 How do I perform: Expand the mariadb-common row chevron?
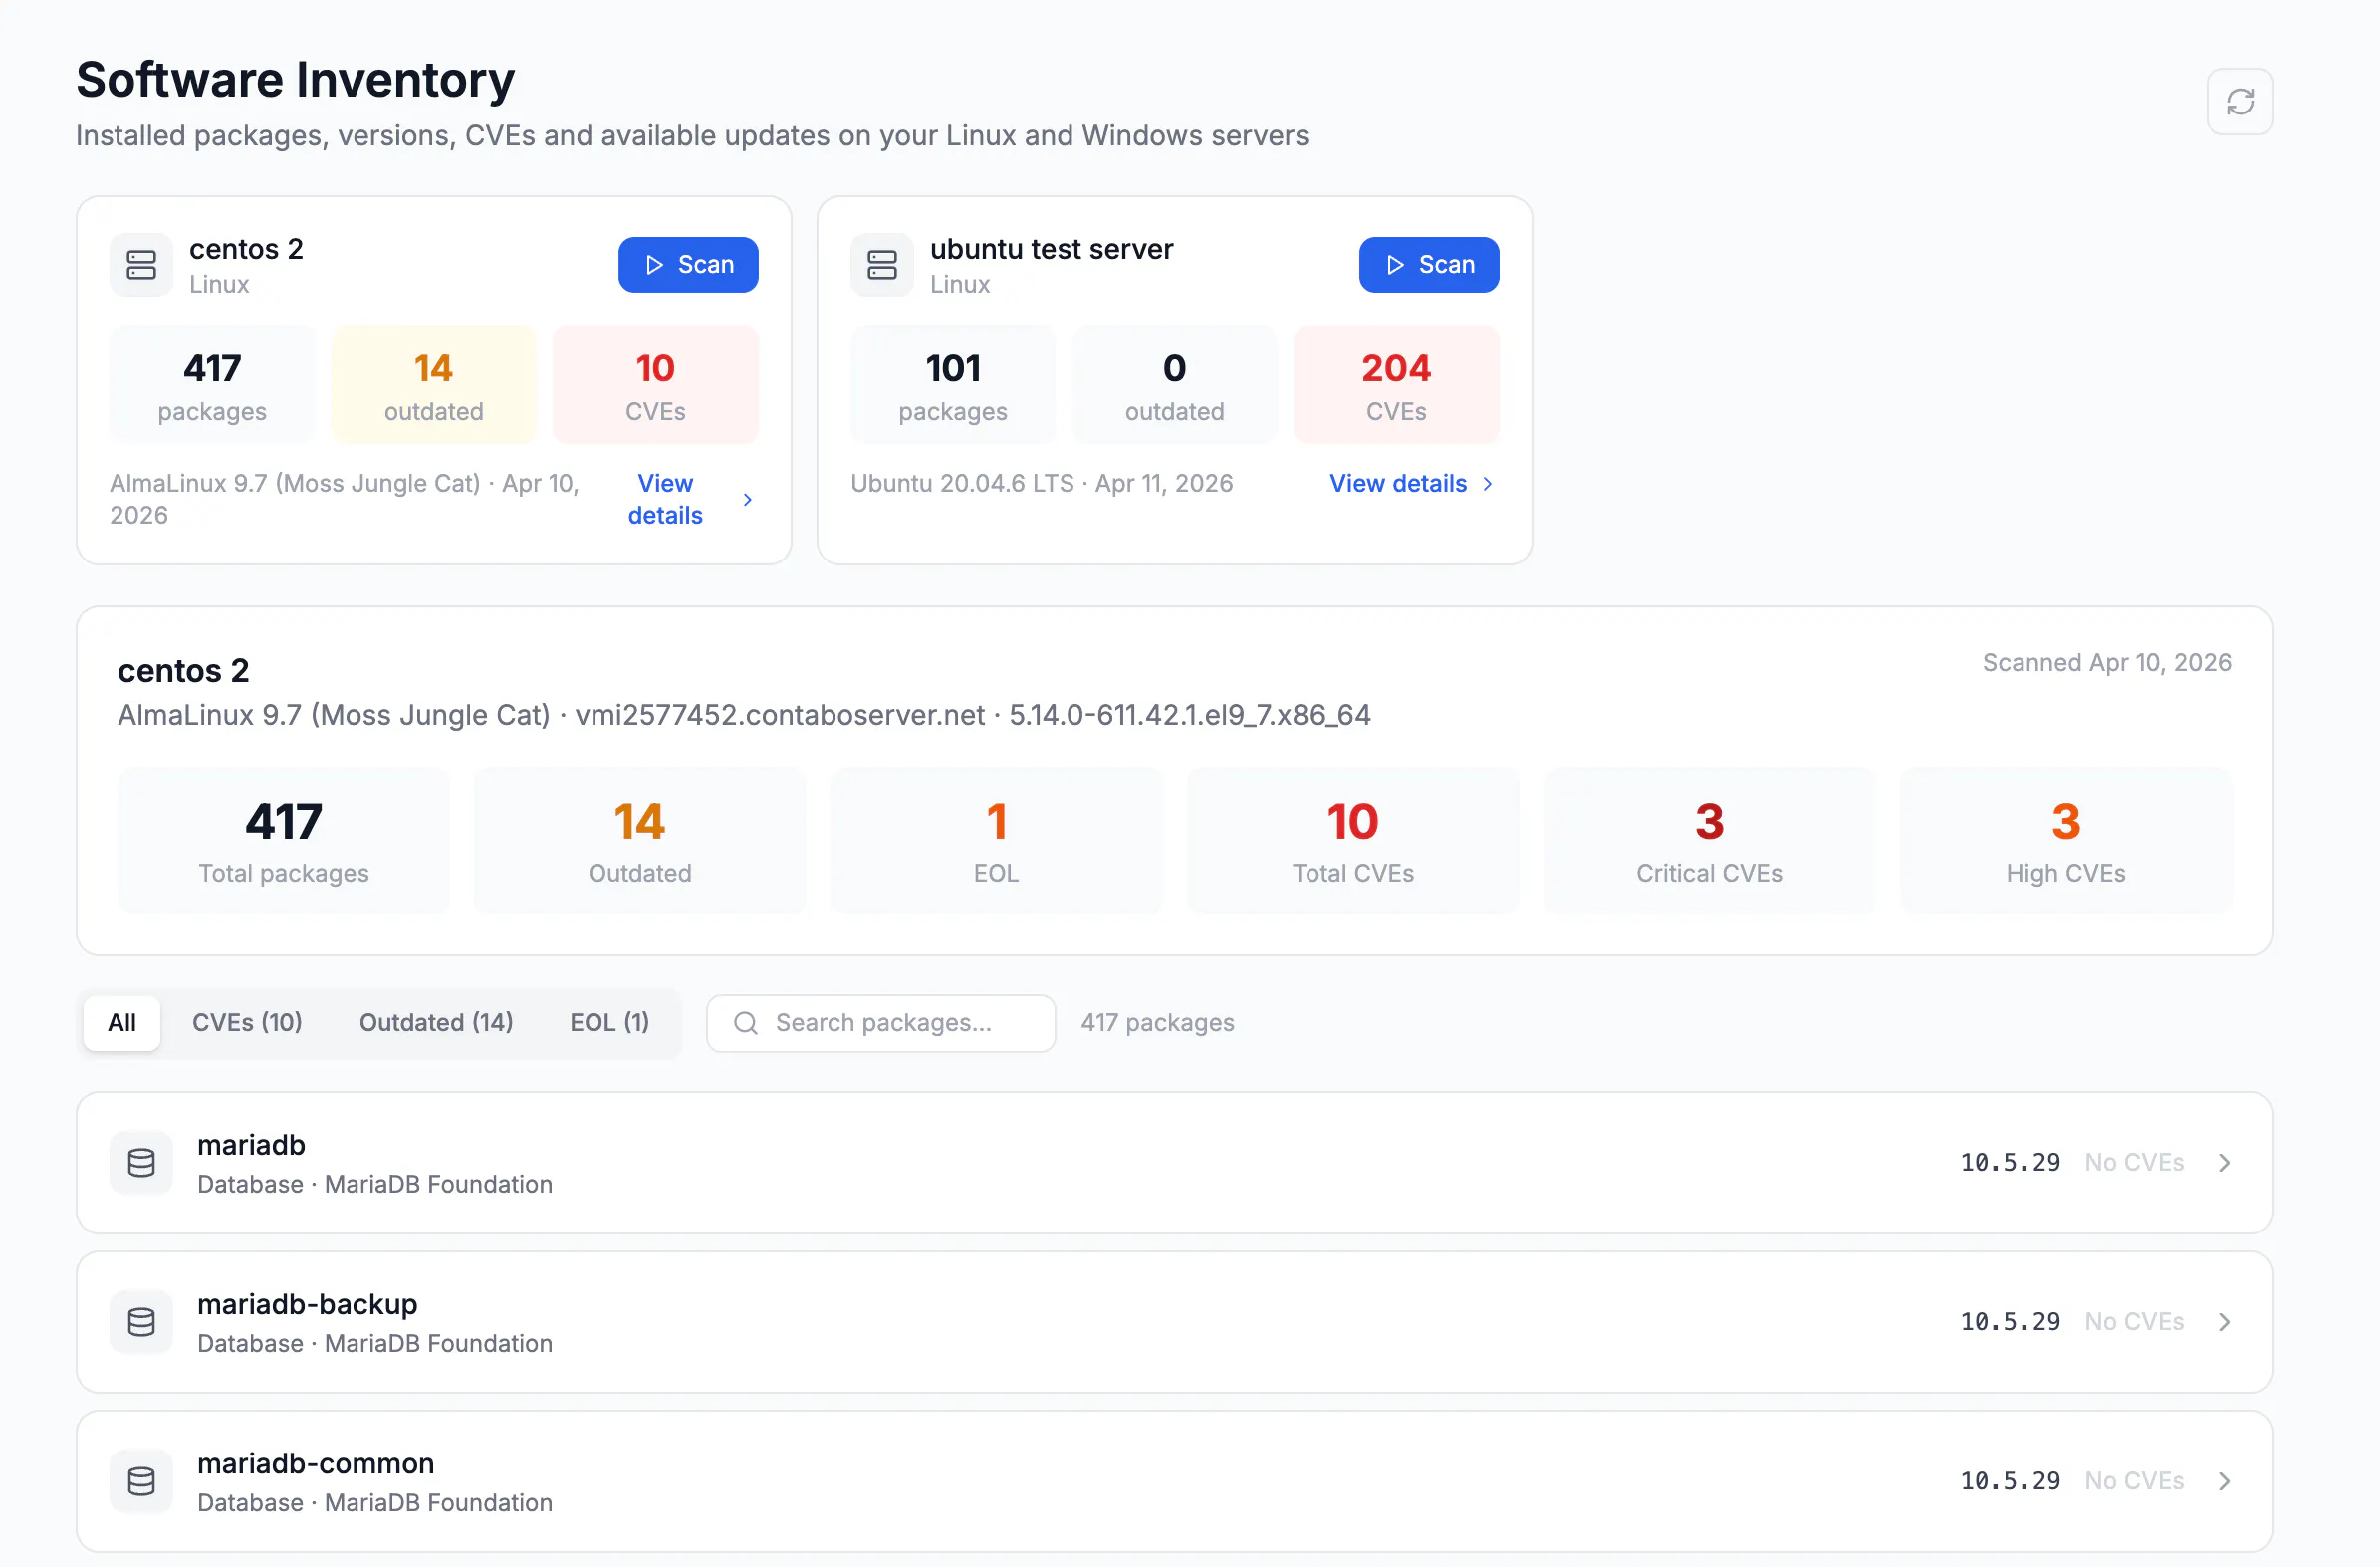pos(2223,1481)
